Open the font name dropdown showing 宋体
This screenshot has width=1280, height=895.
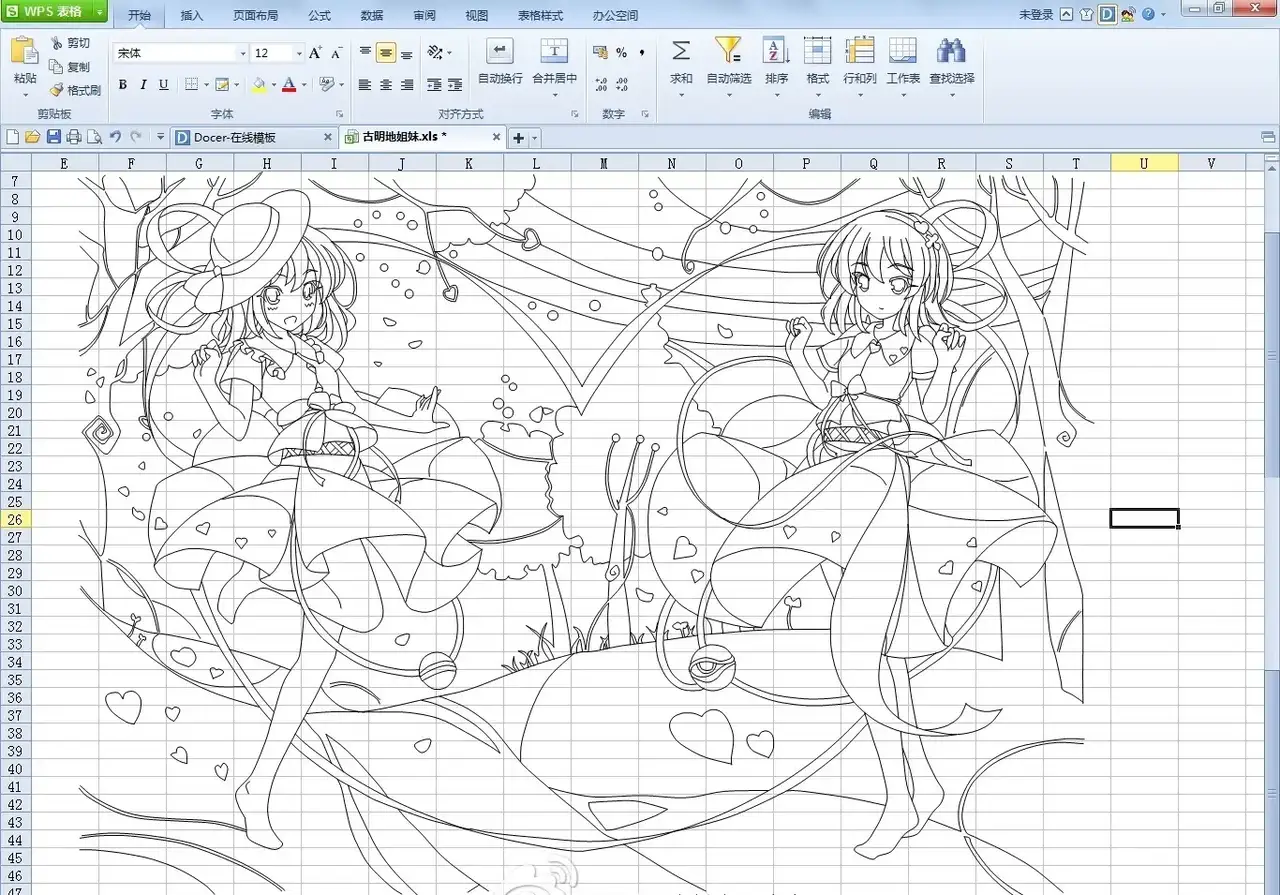pyautogui.click(x=242, y=54)
